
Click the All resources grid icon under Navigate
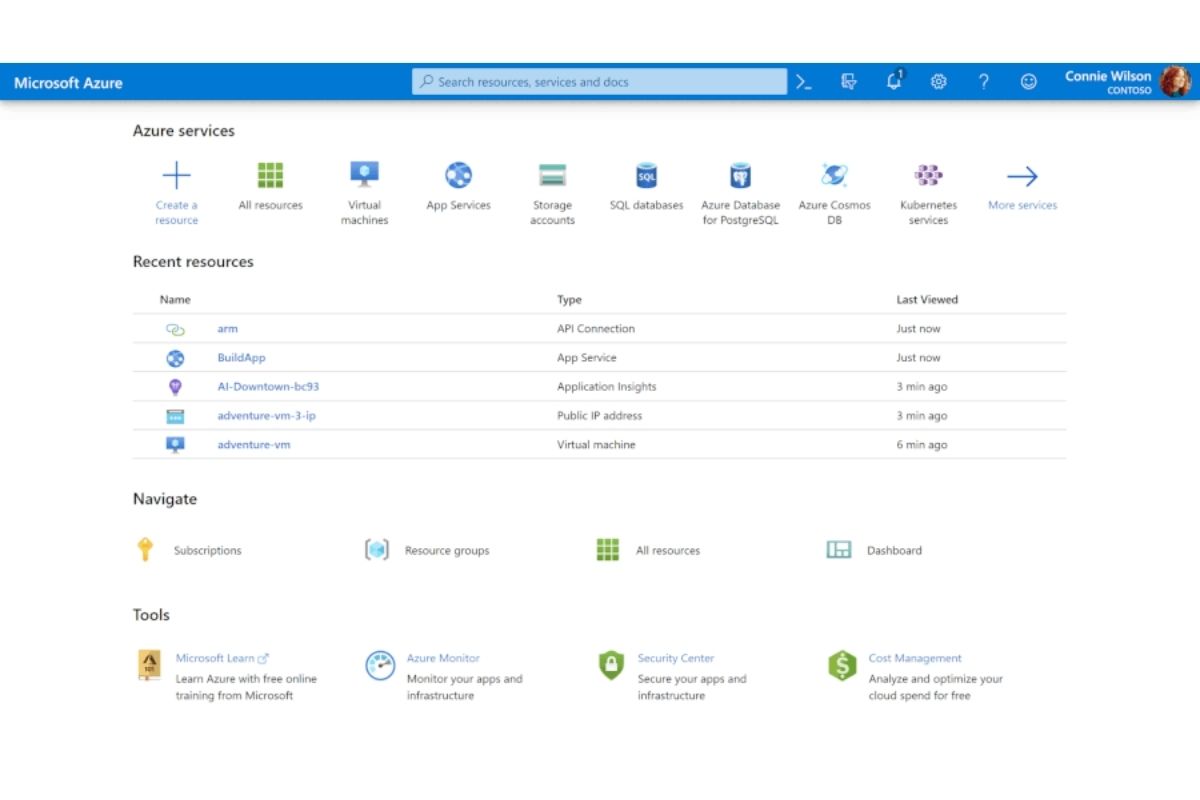point(608,550)
